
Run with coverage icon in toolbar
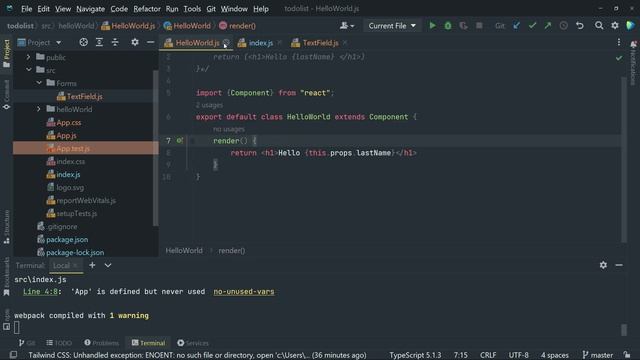coord(463,26)
